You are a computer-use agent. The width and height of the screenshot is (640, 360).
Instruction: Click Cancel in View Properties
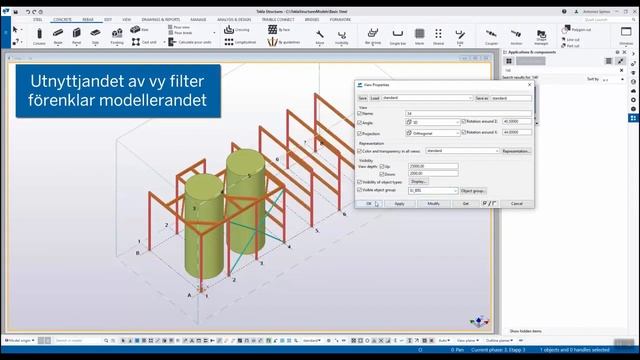(516, 203)
